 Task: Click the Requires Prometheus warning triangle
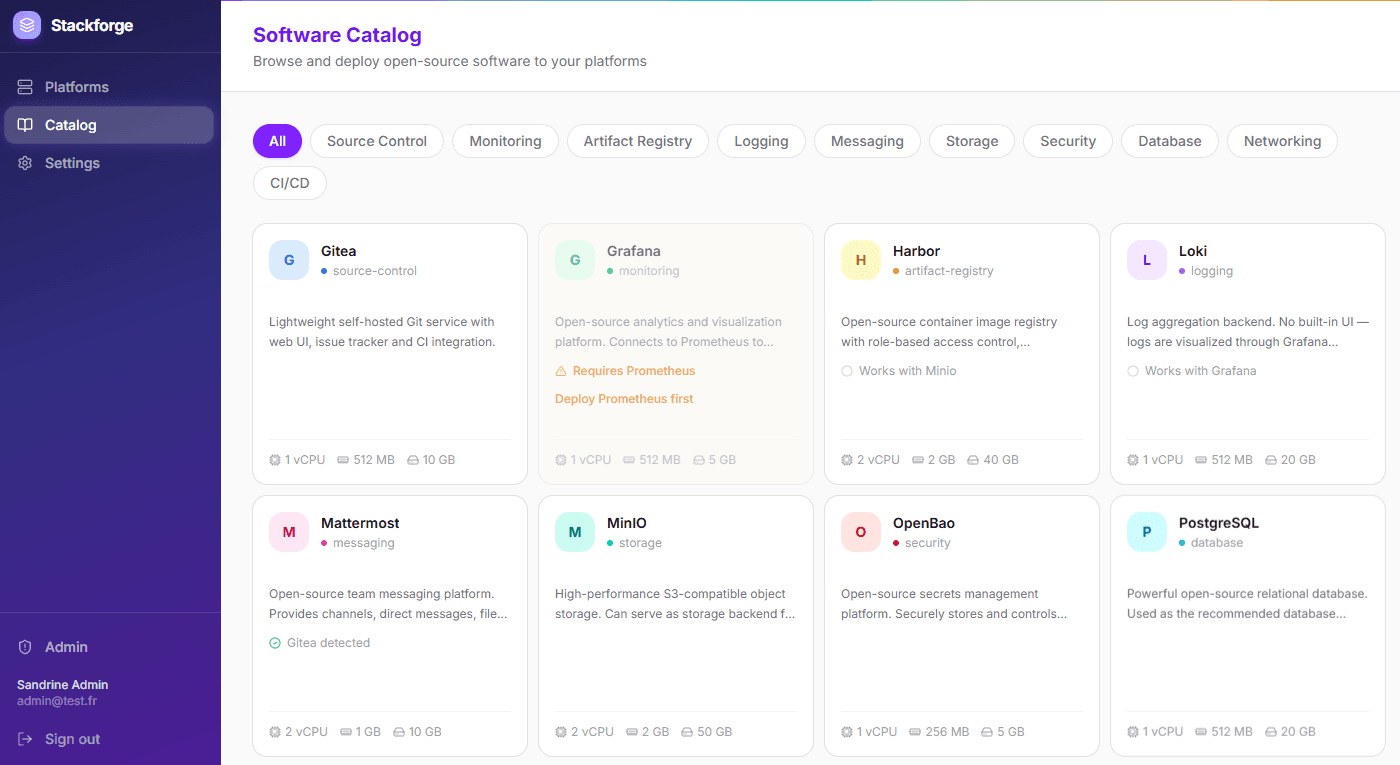click(x=561, y=371)
